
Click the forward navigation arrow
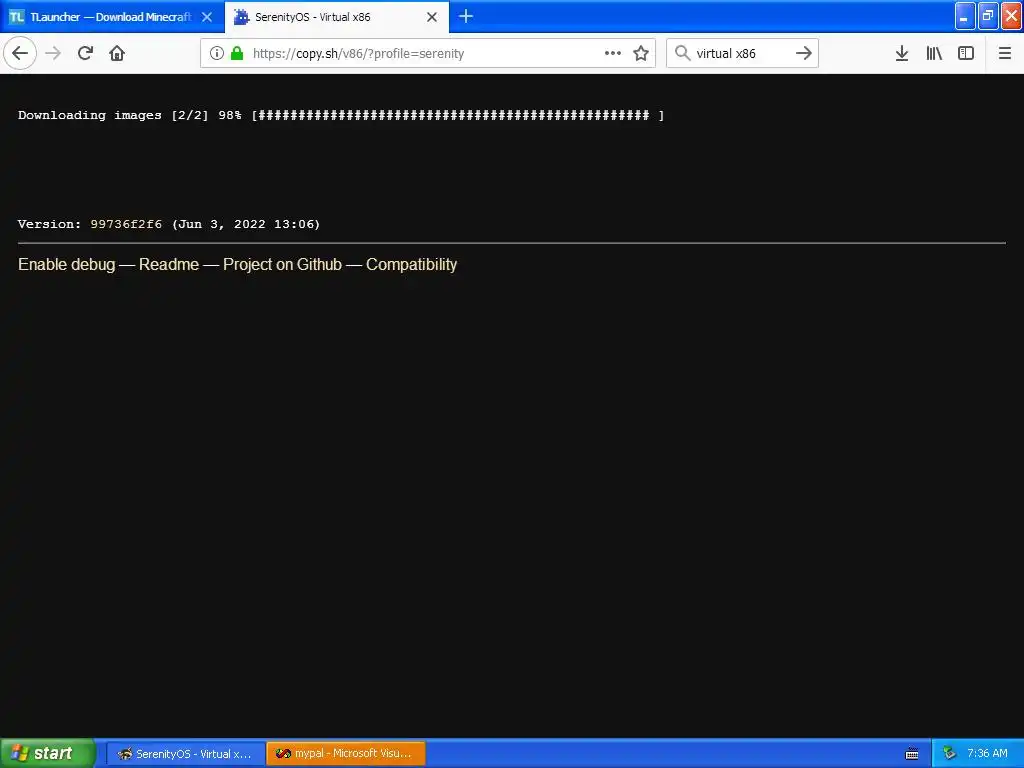click(53, 53)
